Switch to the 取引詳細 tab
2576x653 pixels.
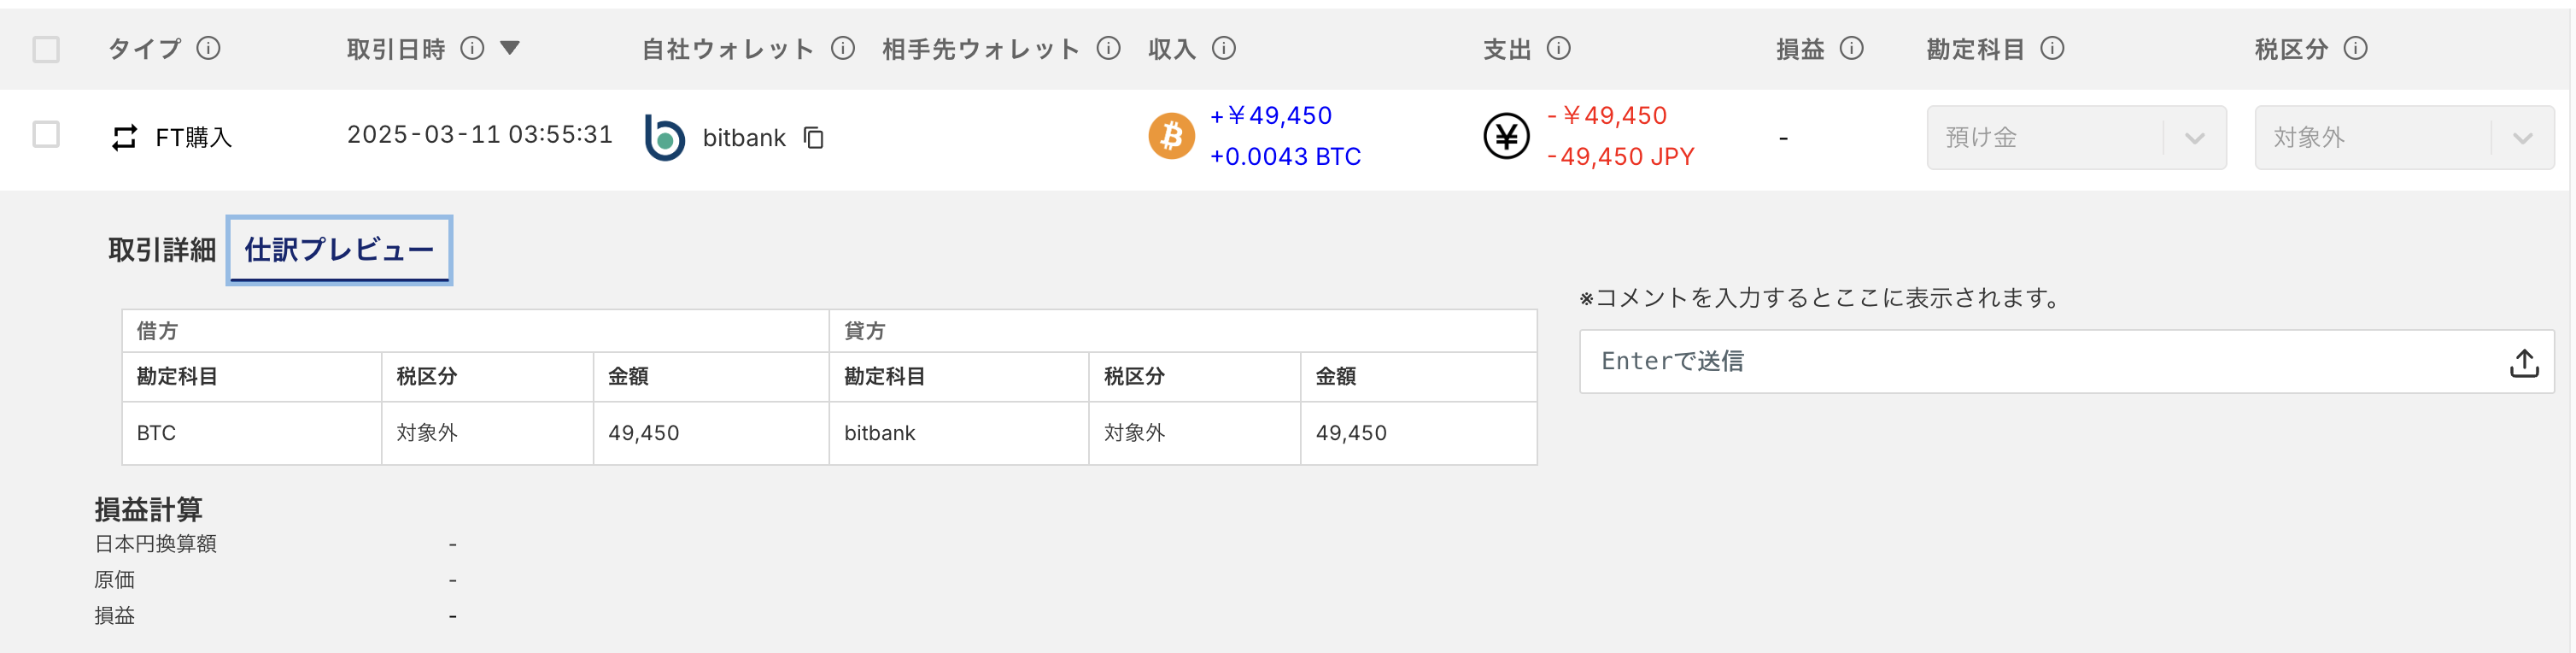click(x=162, y=250)
